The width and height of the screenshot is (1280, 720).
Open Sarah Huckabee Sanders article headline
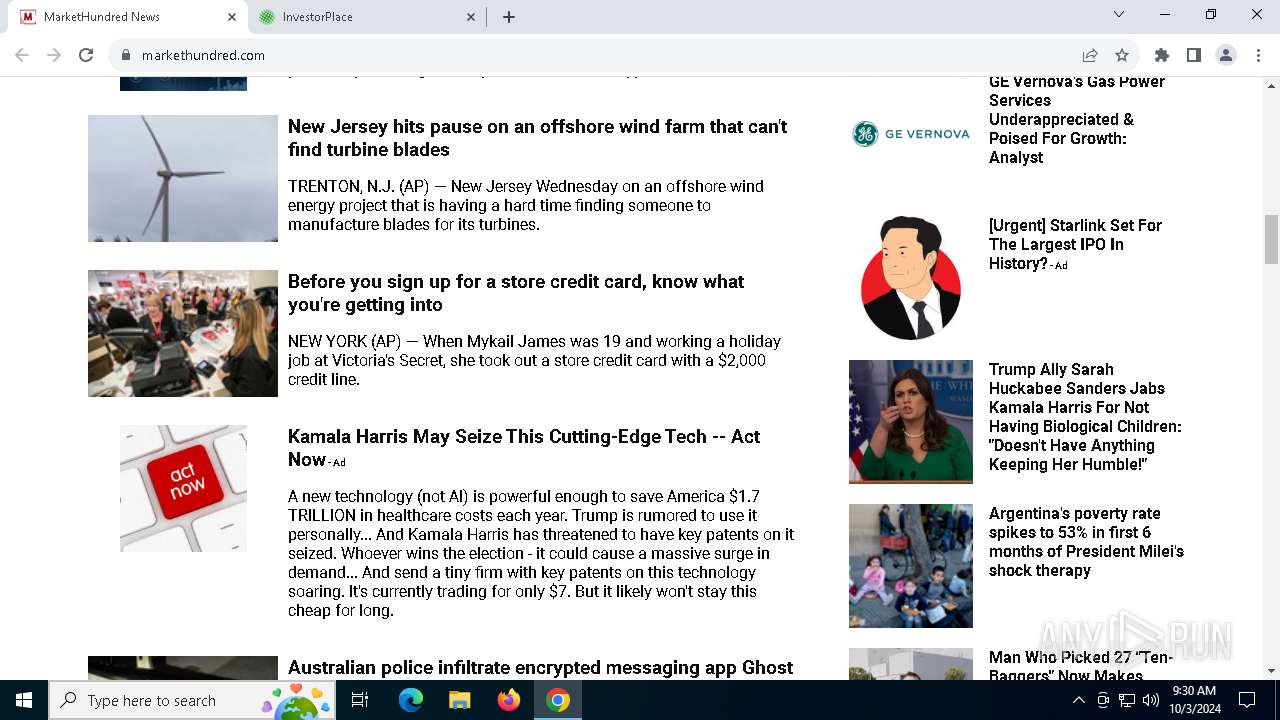[x=1085, y=417]
